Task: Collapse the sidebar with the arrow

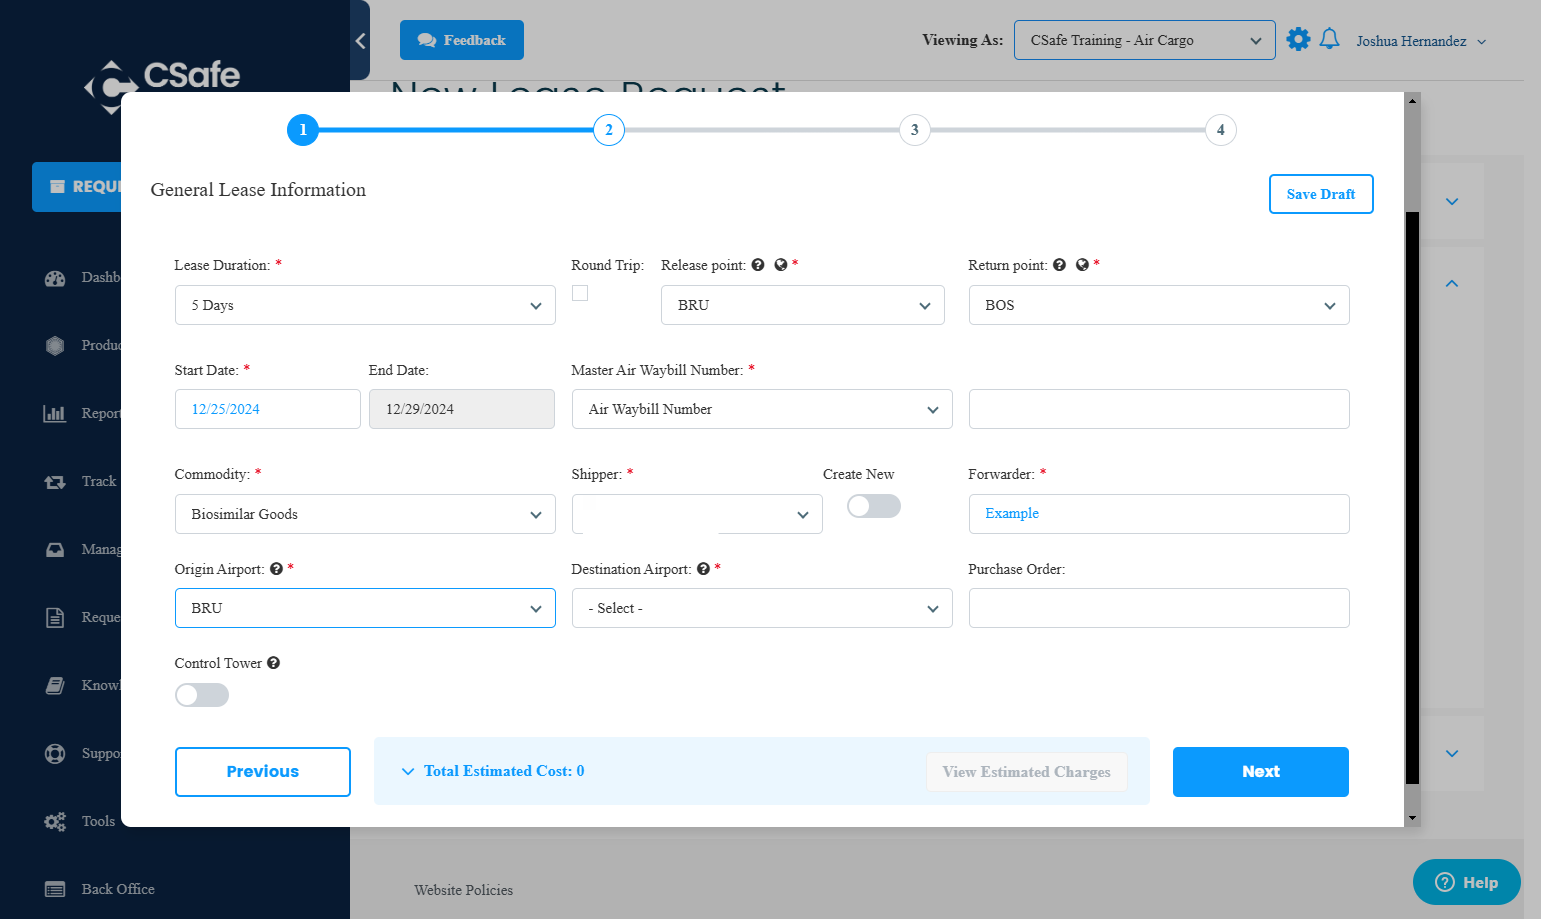Action: coord(360,41)
